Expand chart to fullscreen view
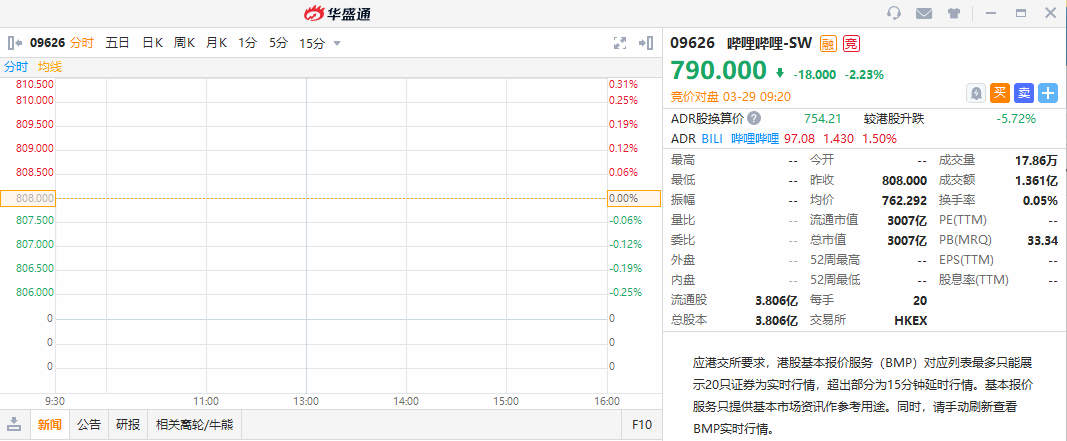Screen dimensions: 1067x441 click(x=619, y=43)
